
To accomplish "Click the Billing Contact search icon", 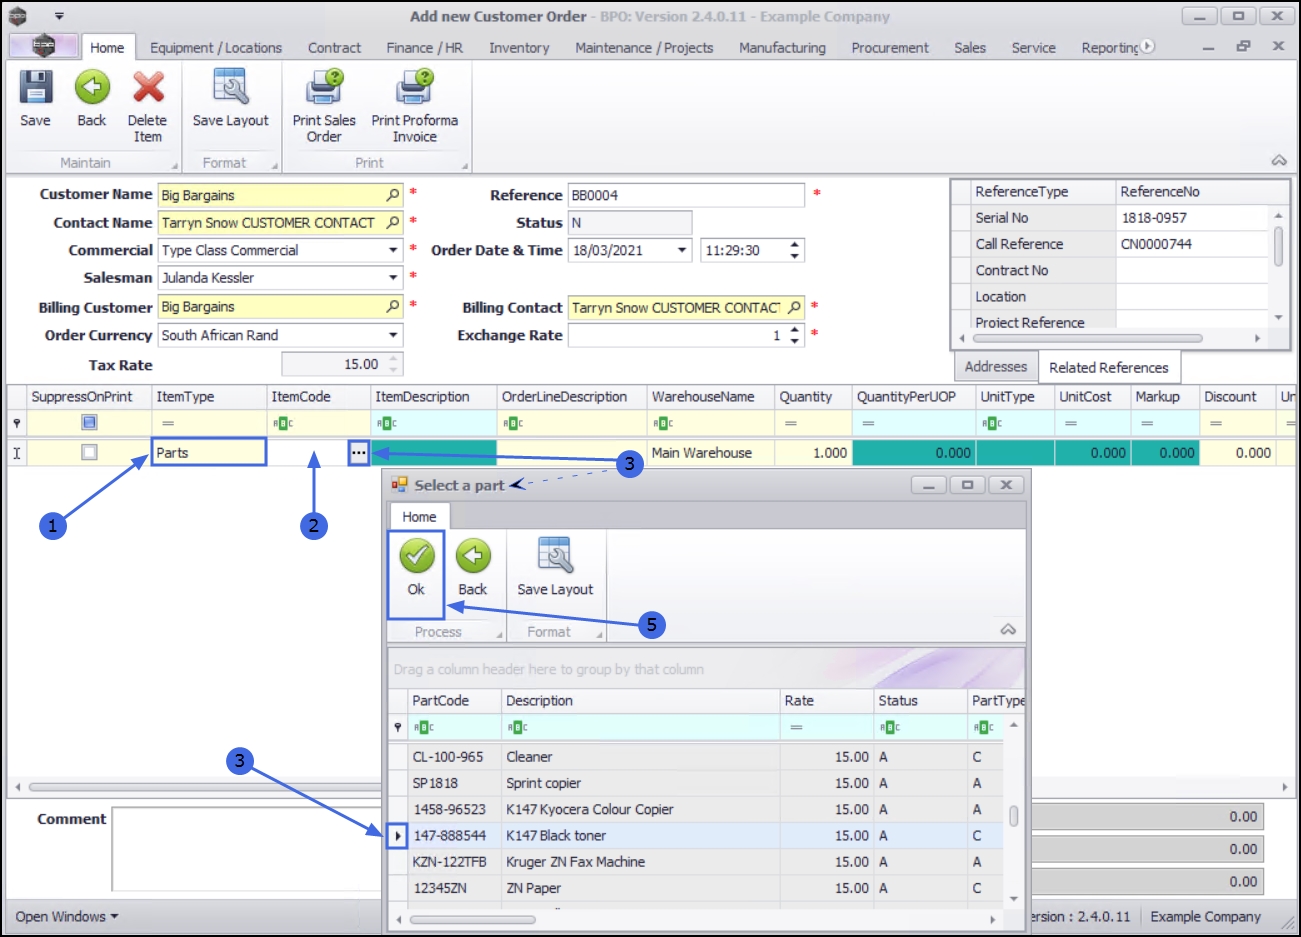I will click(795, 307).
